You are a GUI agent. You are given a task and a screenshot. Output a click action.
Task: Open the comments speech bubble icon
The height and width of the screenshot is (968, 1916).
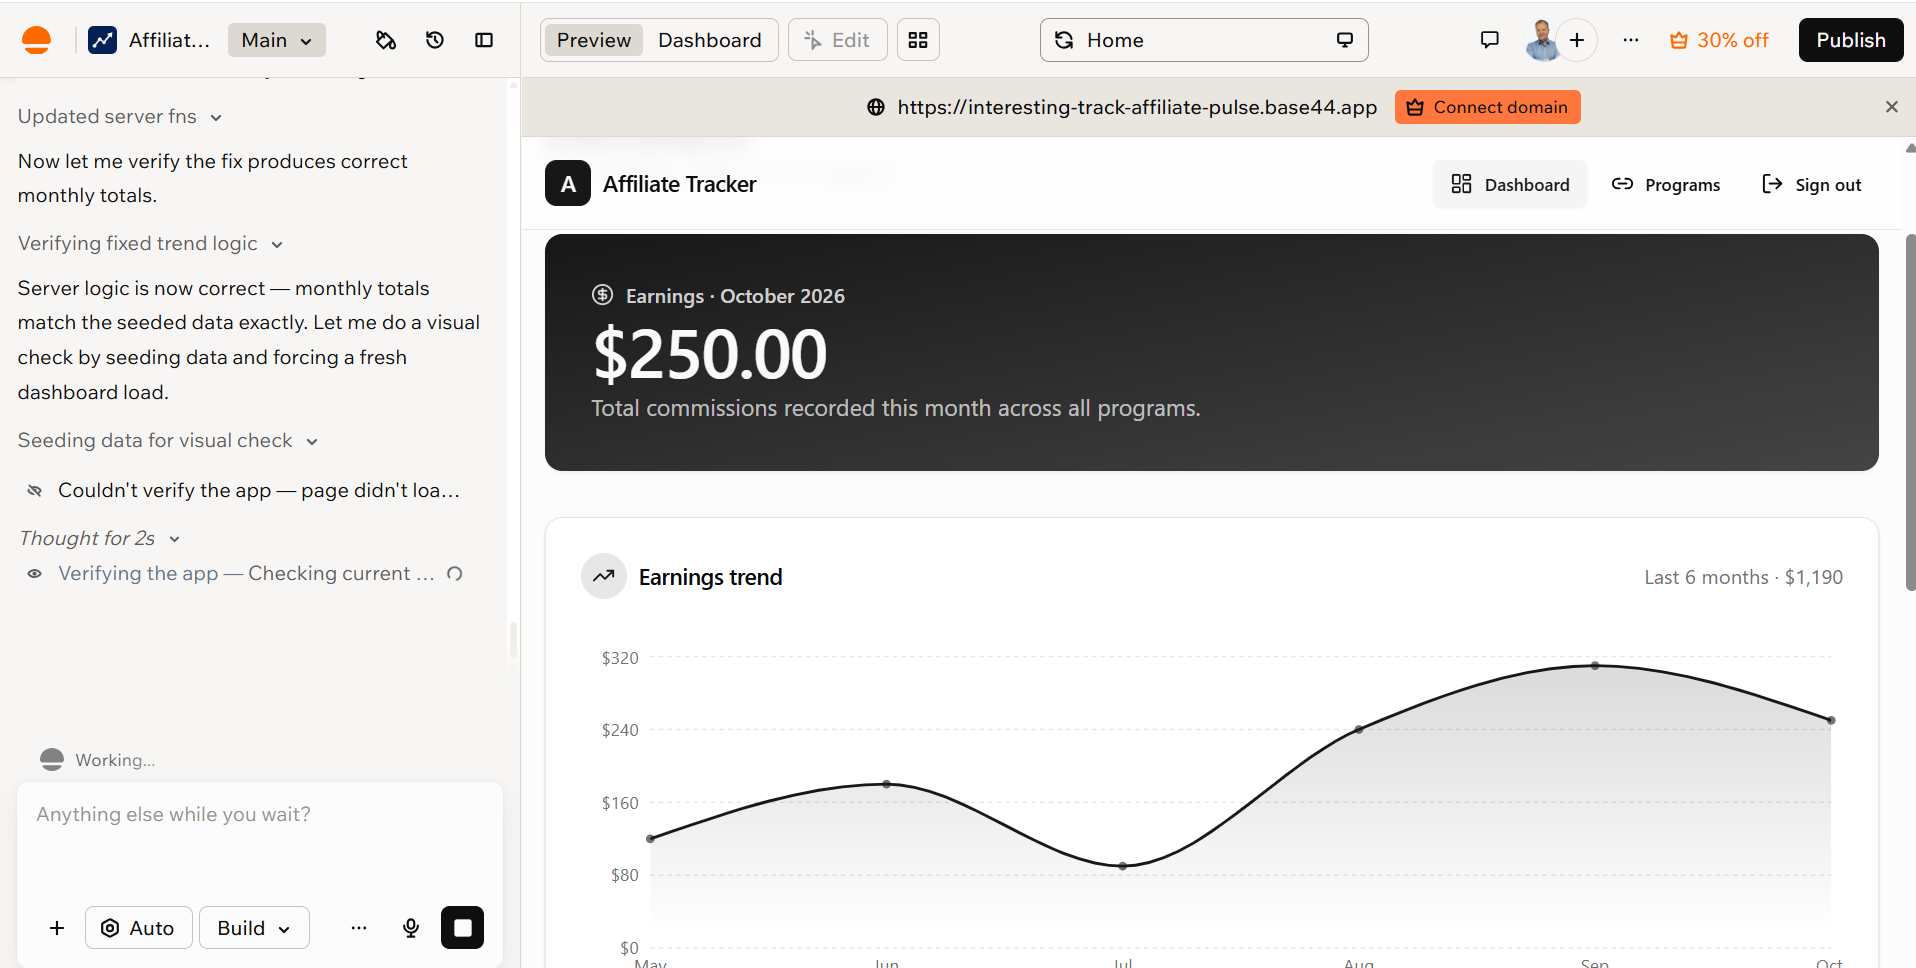point(1490,40)
